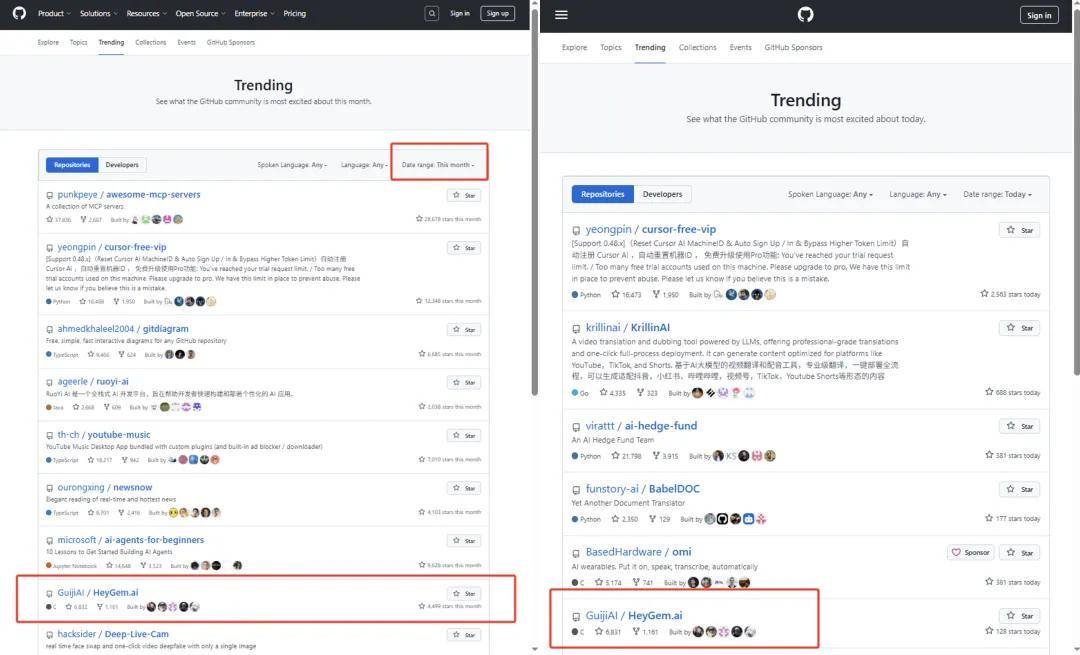1080x655 pixels.
Task: Switch to Developers in the right window
Action: tap(663, 194)
